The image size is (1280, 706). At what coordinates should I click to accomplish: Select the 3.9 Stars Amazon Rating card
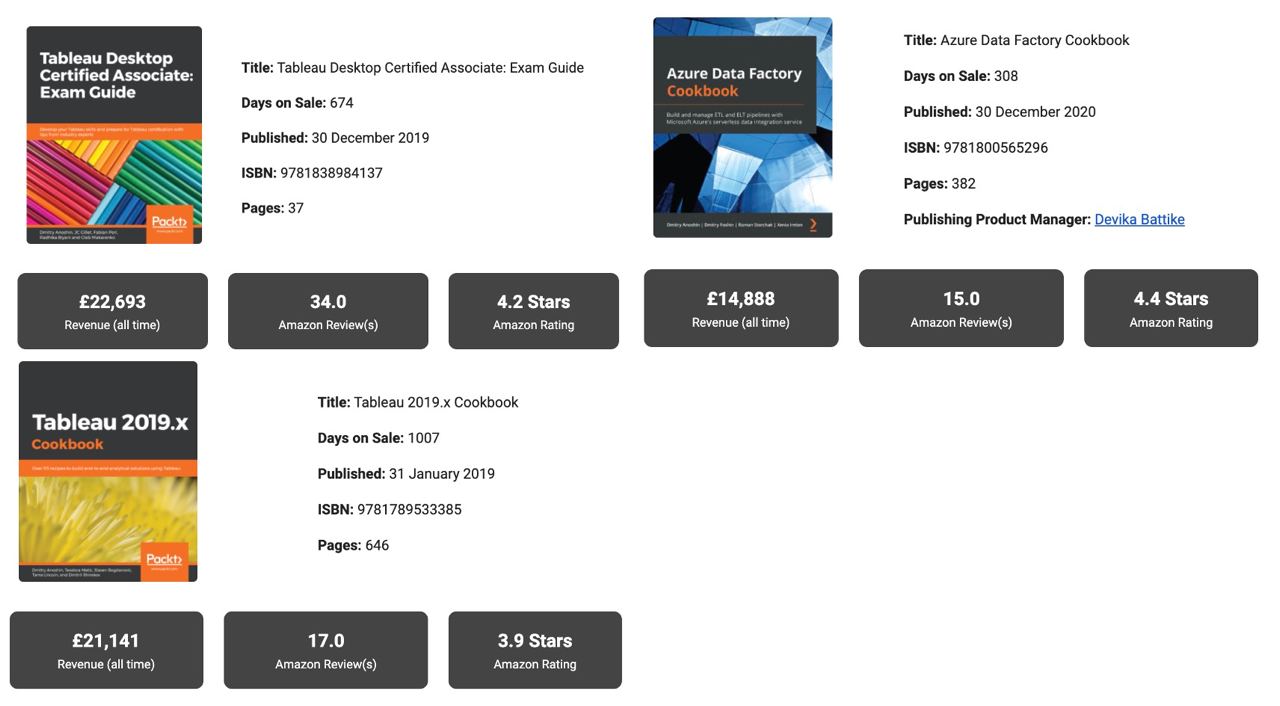[535, 650]
